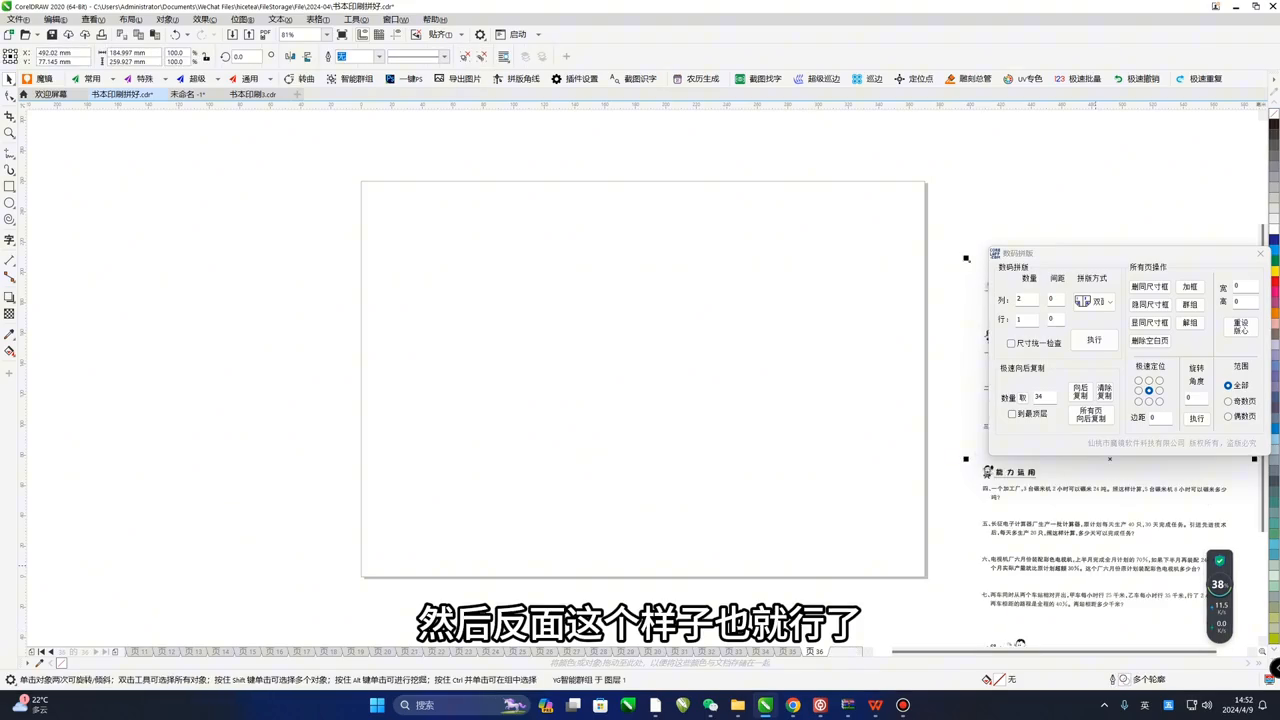Click the Print icon in toolbar
Screen dimensions: 1280x720
pos(101,35)
